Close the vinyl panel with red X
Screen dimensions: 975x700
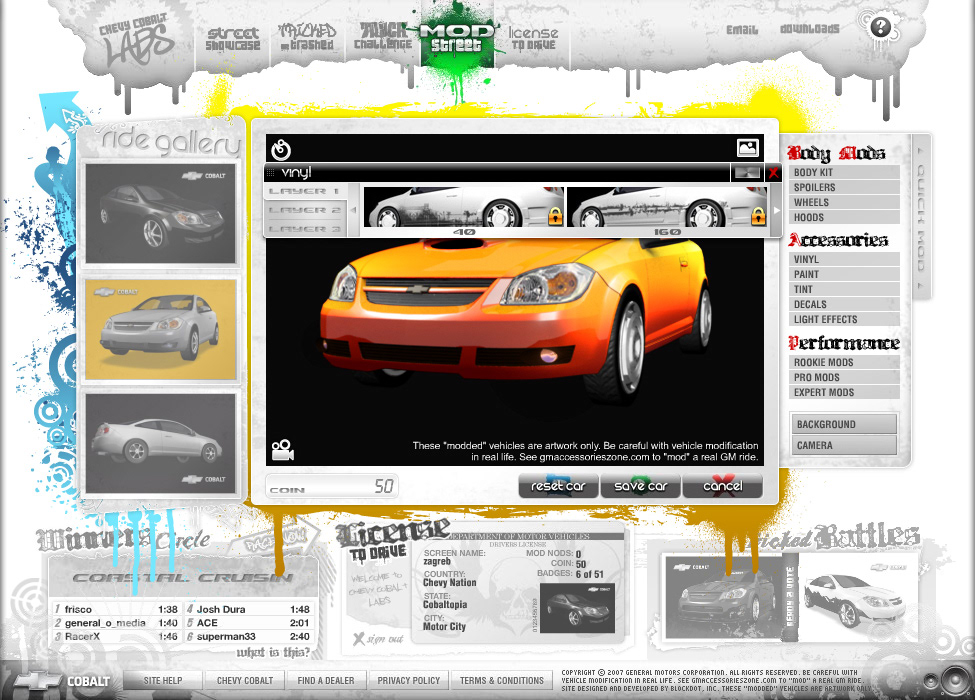pos(773,173)
